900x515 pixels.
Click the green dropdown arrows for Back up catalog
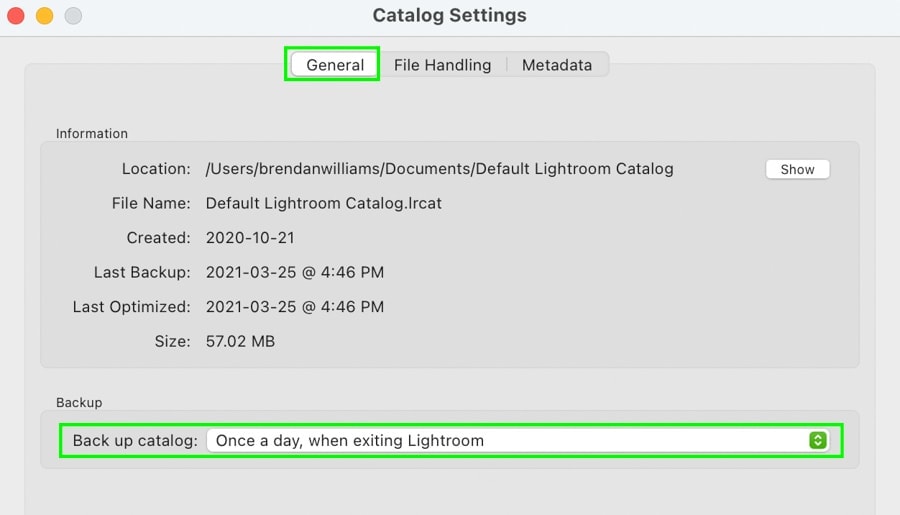[x=817, y=440]
